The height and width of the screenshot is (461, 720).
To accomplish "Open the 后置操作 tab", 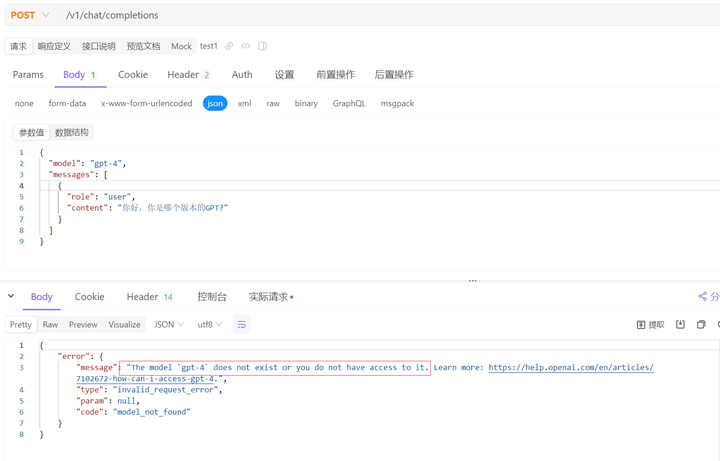I will [x=394, y=74].
